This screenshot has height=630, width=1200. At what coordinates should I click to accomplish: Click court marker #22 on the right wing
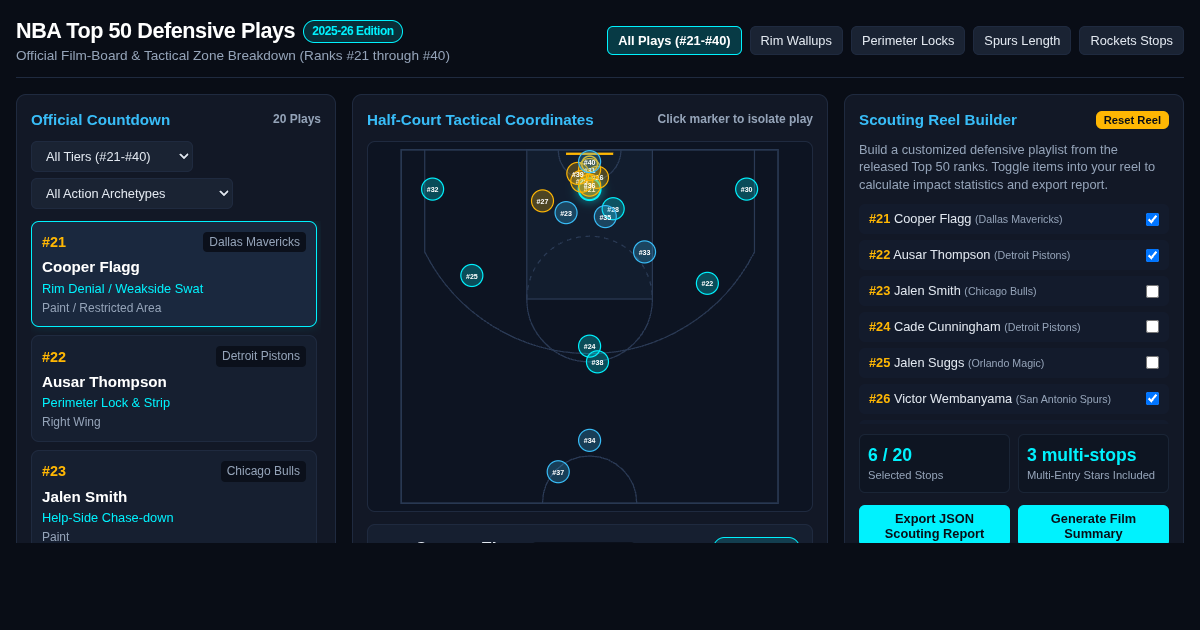point(707,283)
